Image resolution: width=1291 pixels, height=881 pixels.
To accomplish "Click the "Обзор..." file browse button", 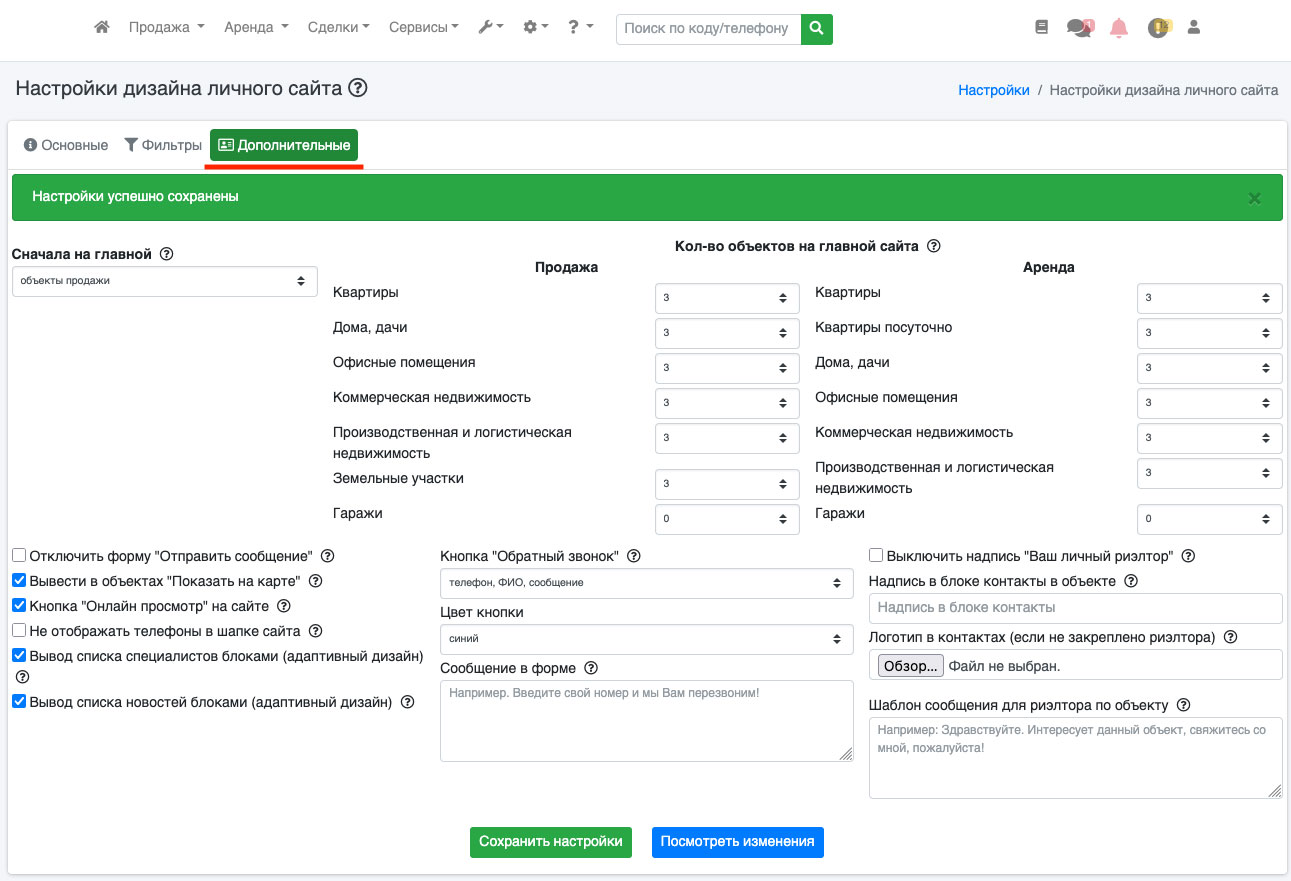I will [x=910, y=666].
